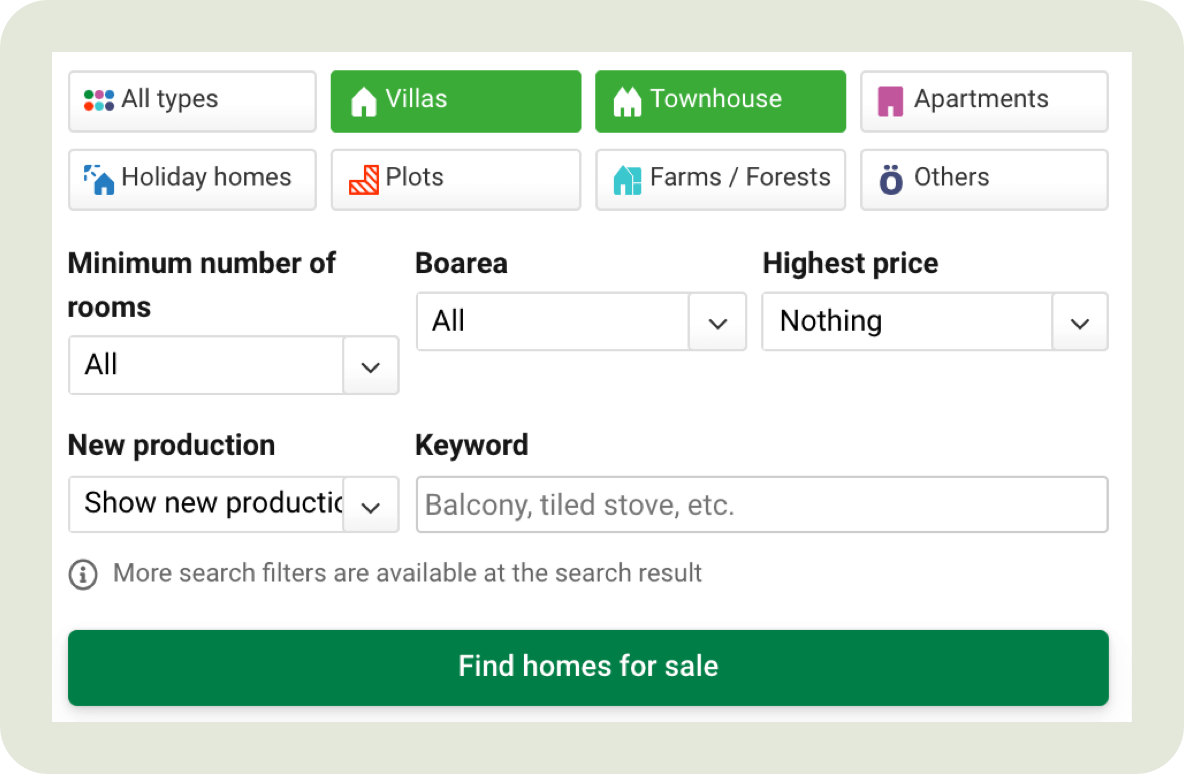The height and width of the screenshot is (774, 1184).
Task: Select the Others property type
Action: pos(983,179)
